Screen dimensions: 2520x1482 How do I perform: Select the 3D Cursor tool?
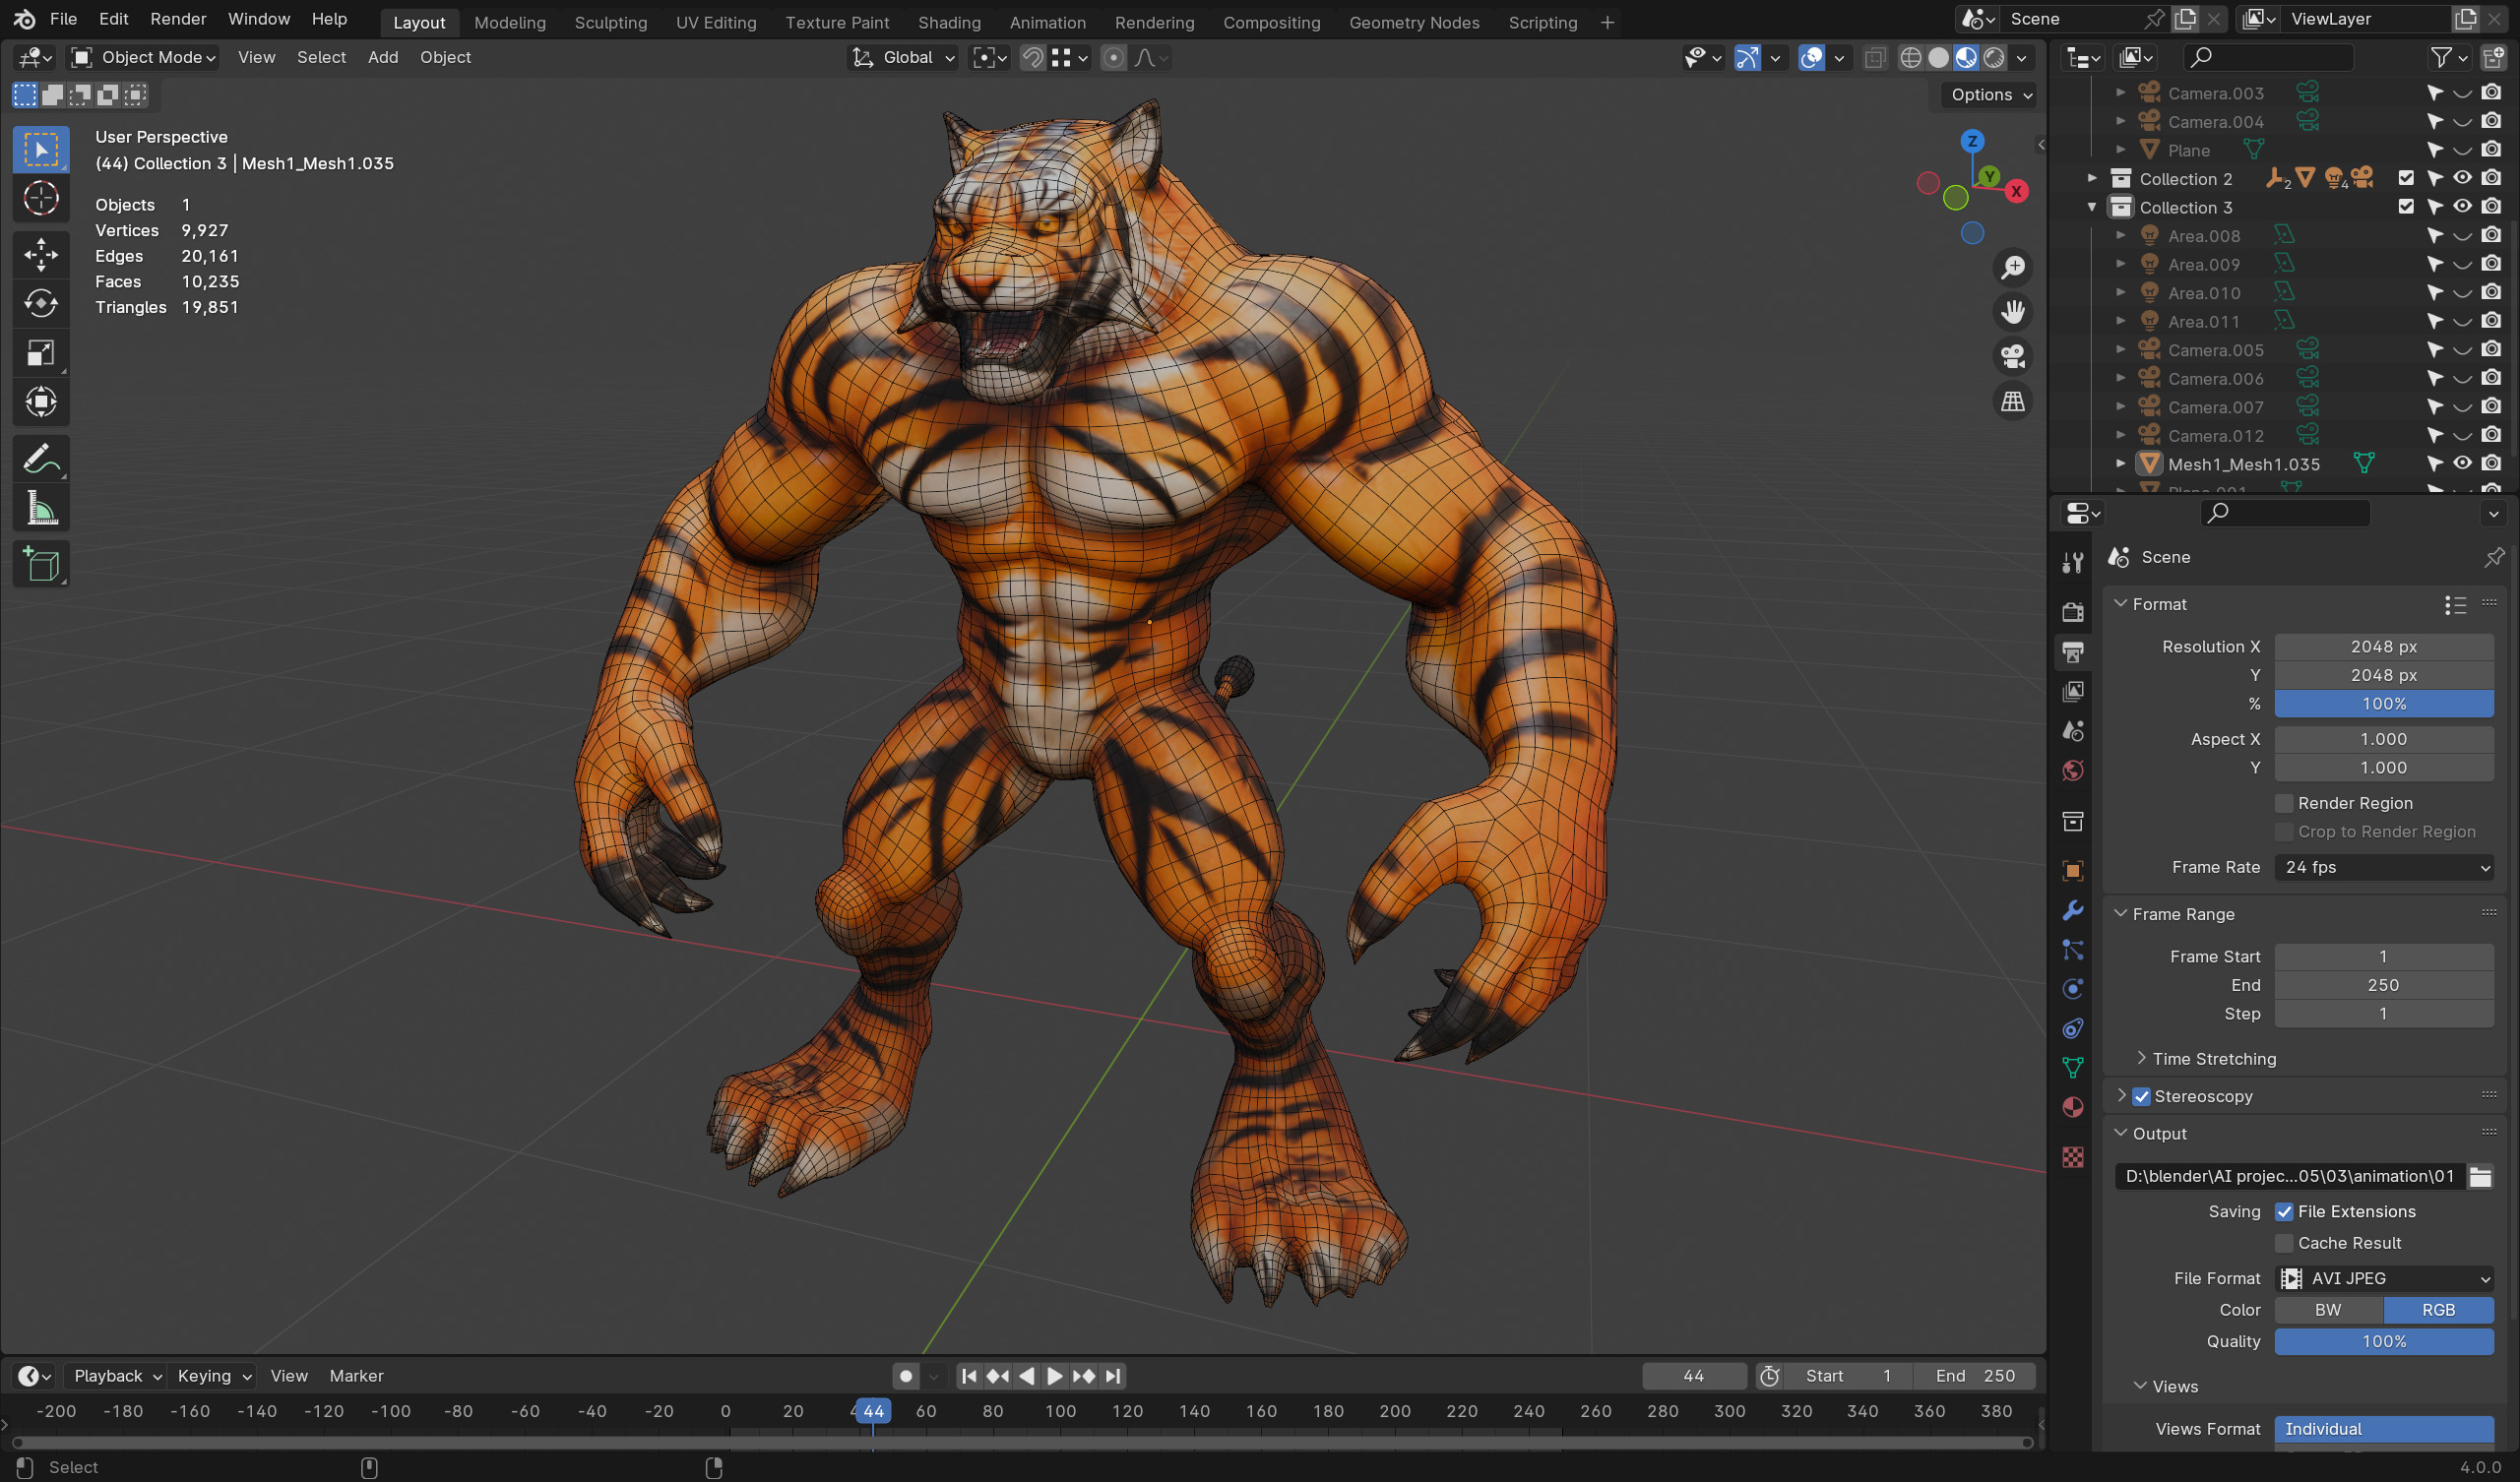click(41, 198)
